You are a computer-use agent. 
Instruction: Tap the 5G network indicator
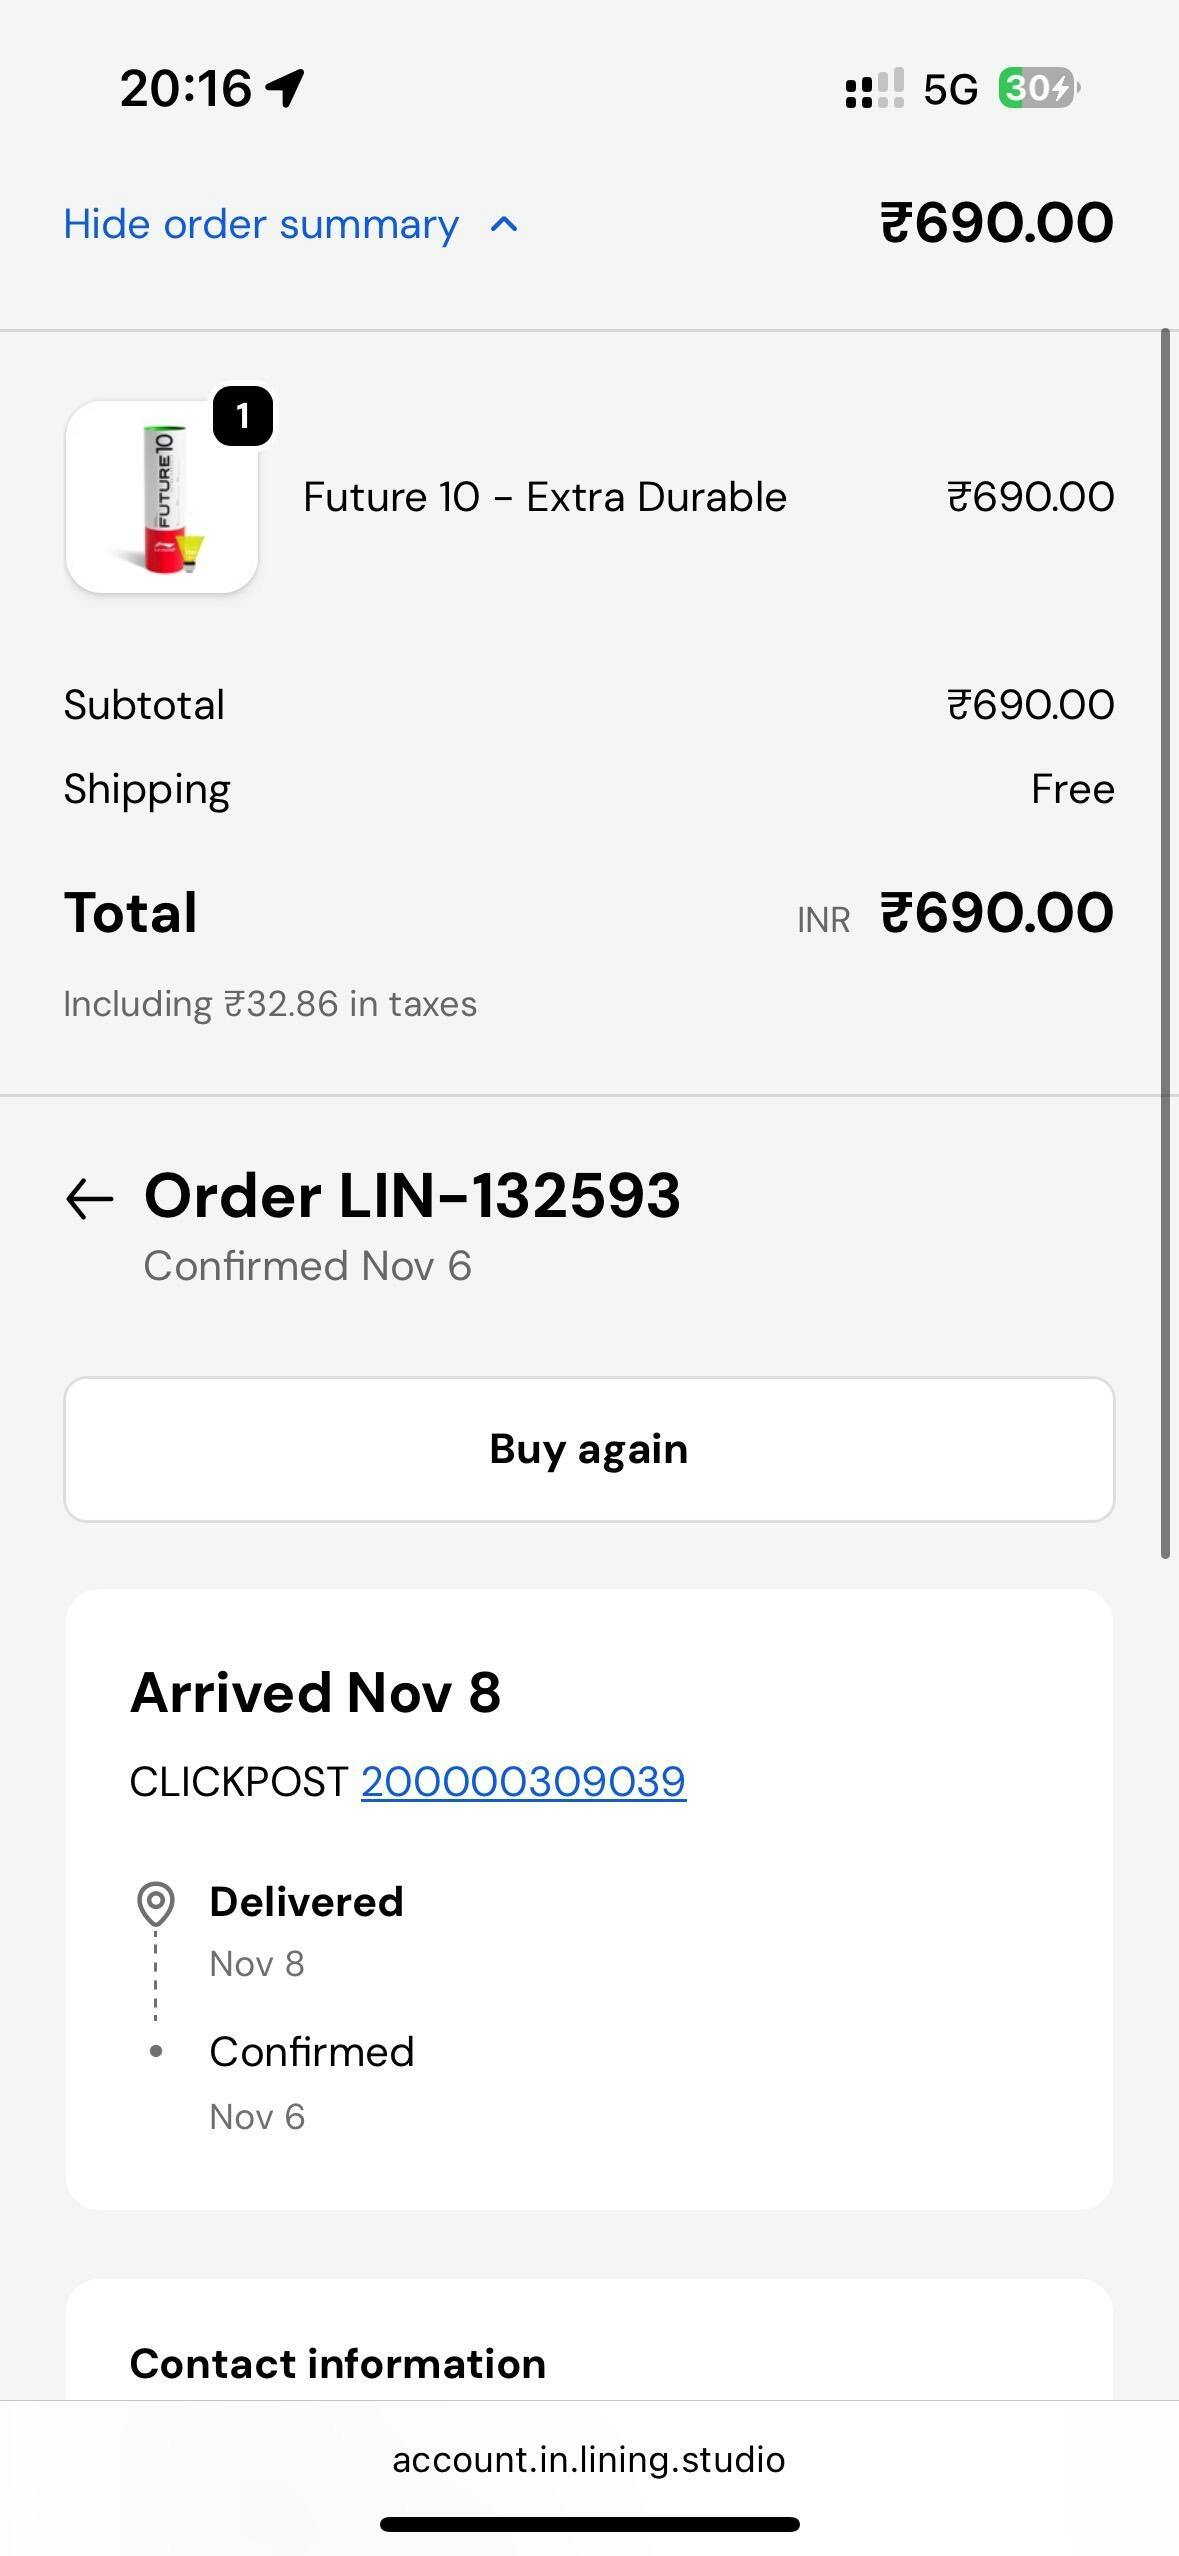pos(950,90)
